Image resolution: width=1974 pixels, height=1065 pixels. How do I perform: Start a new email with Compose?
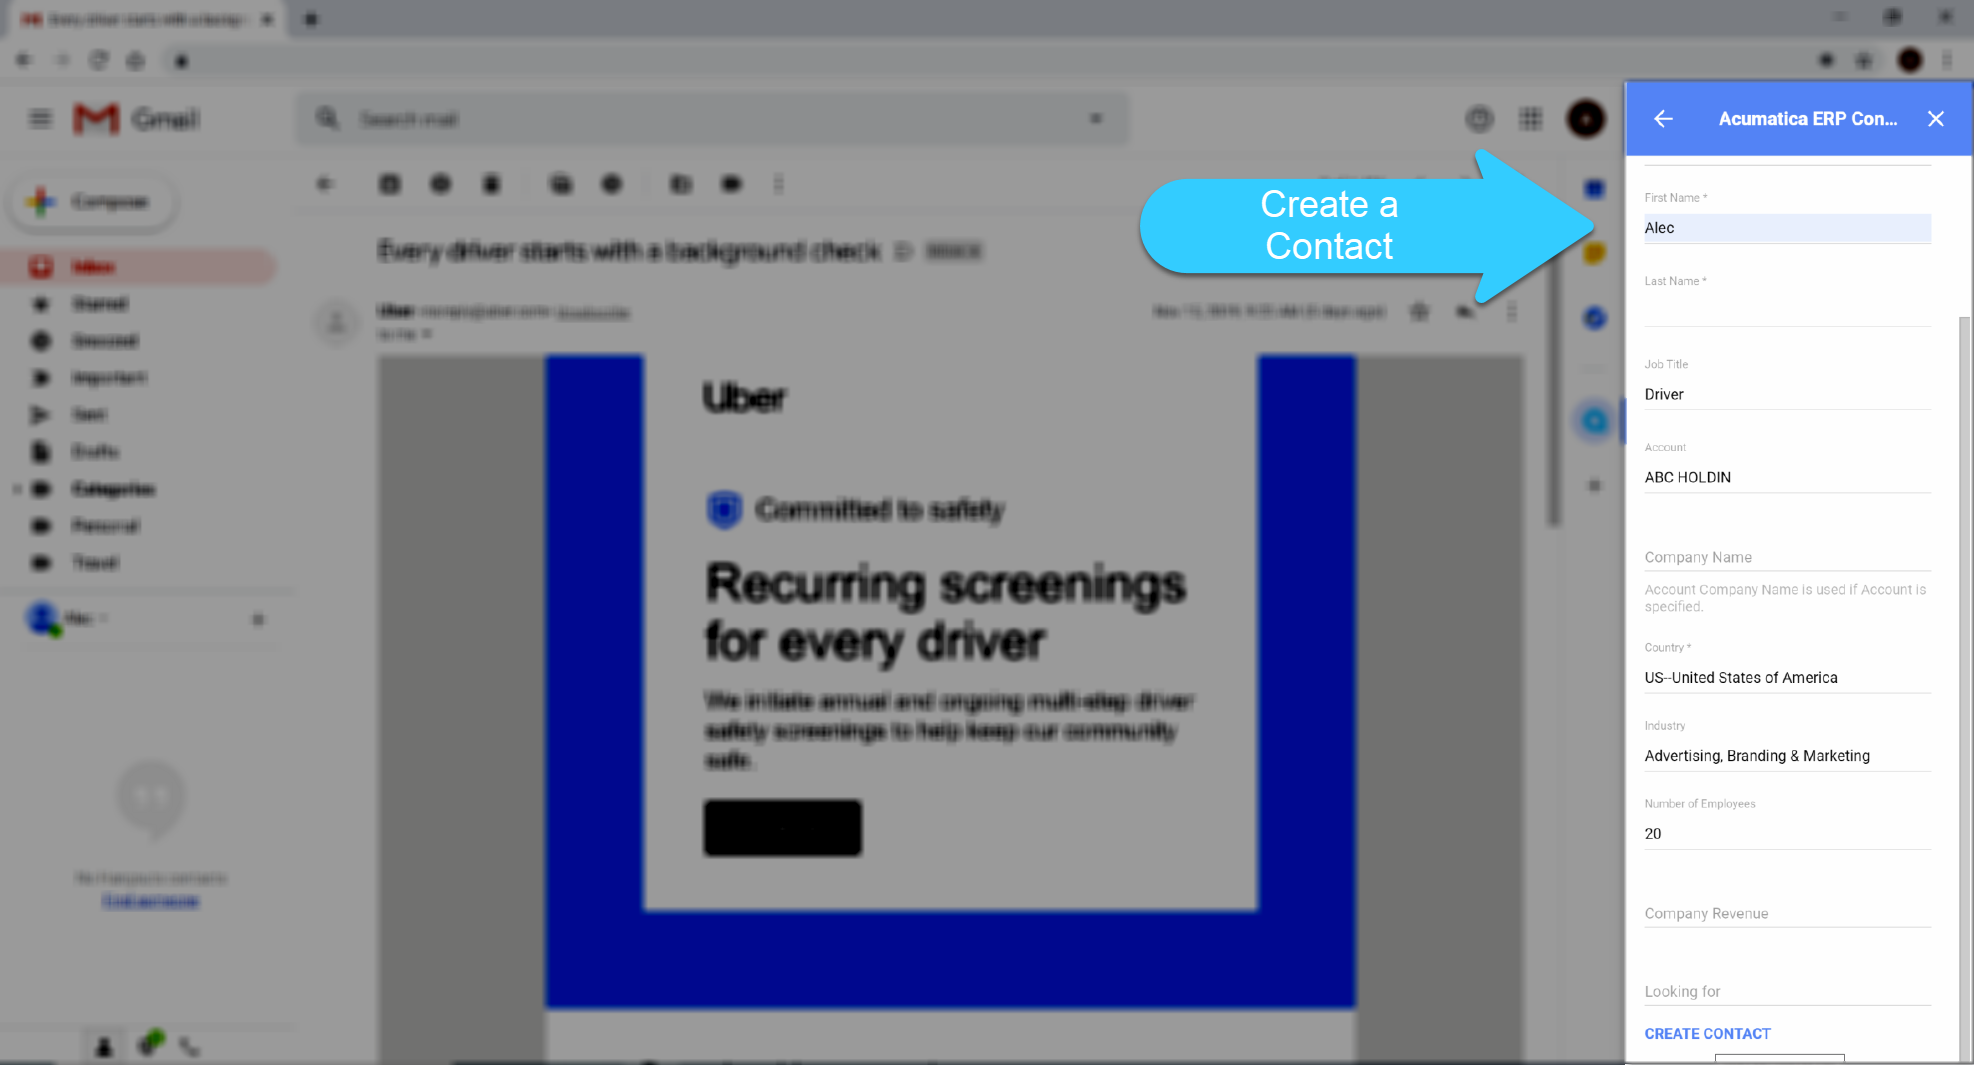(x=92, y=201)
